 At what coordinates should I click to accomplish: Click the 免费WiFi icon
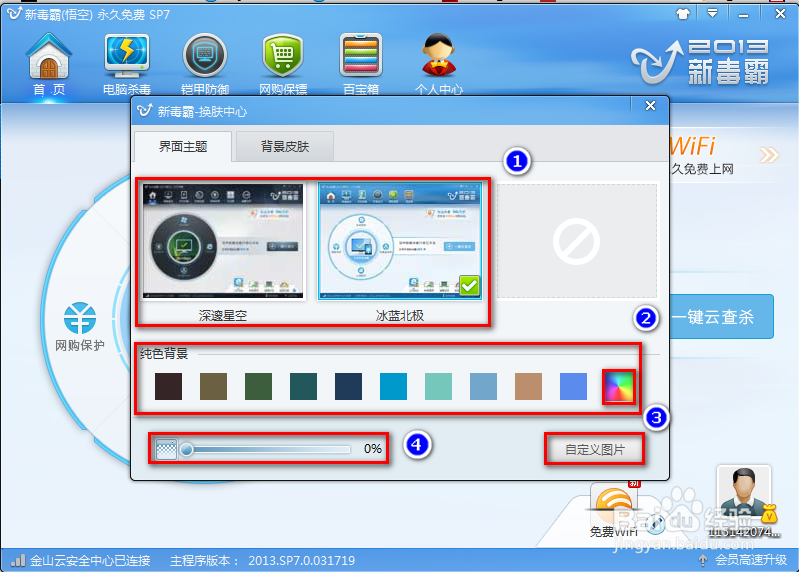point(614,498)
